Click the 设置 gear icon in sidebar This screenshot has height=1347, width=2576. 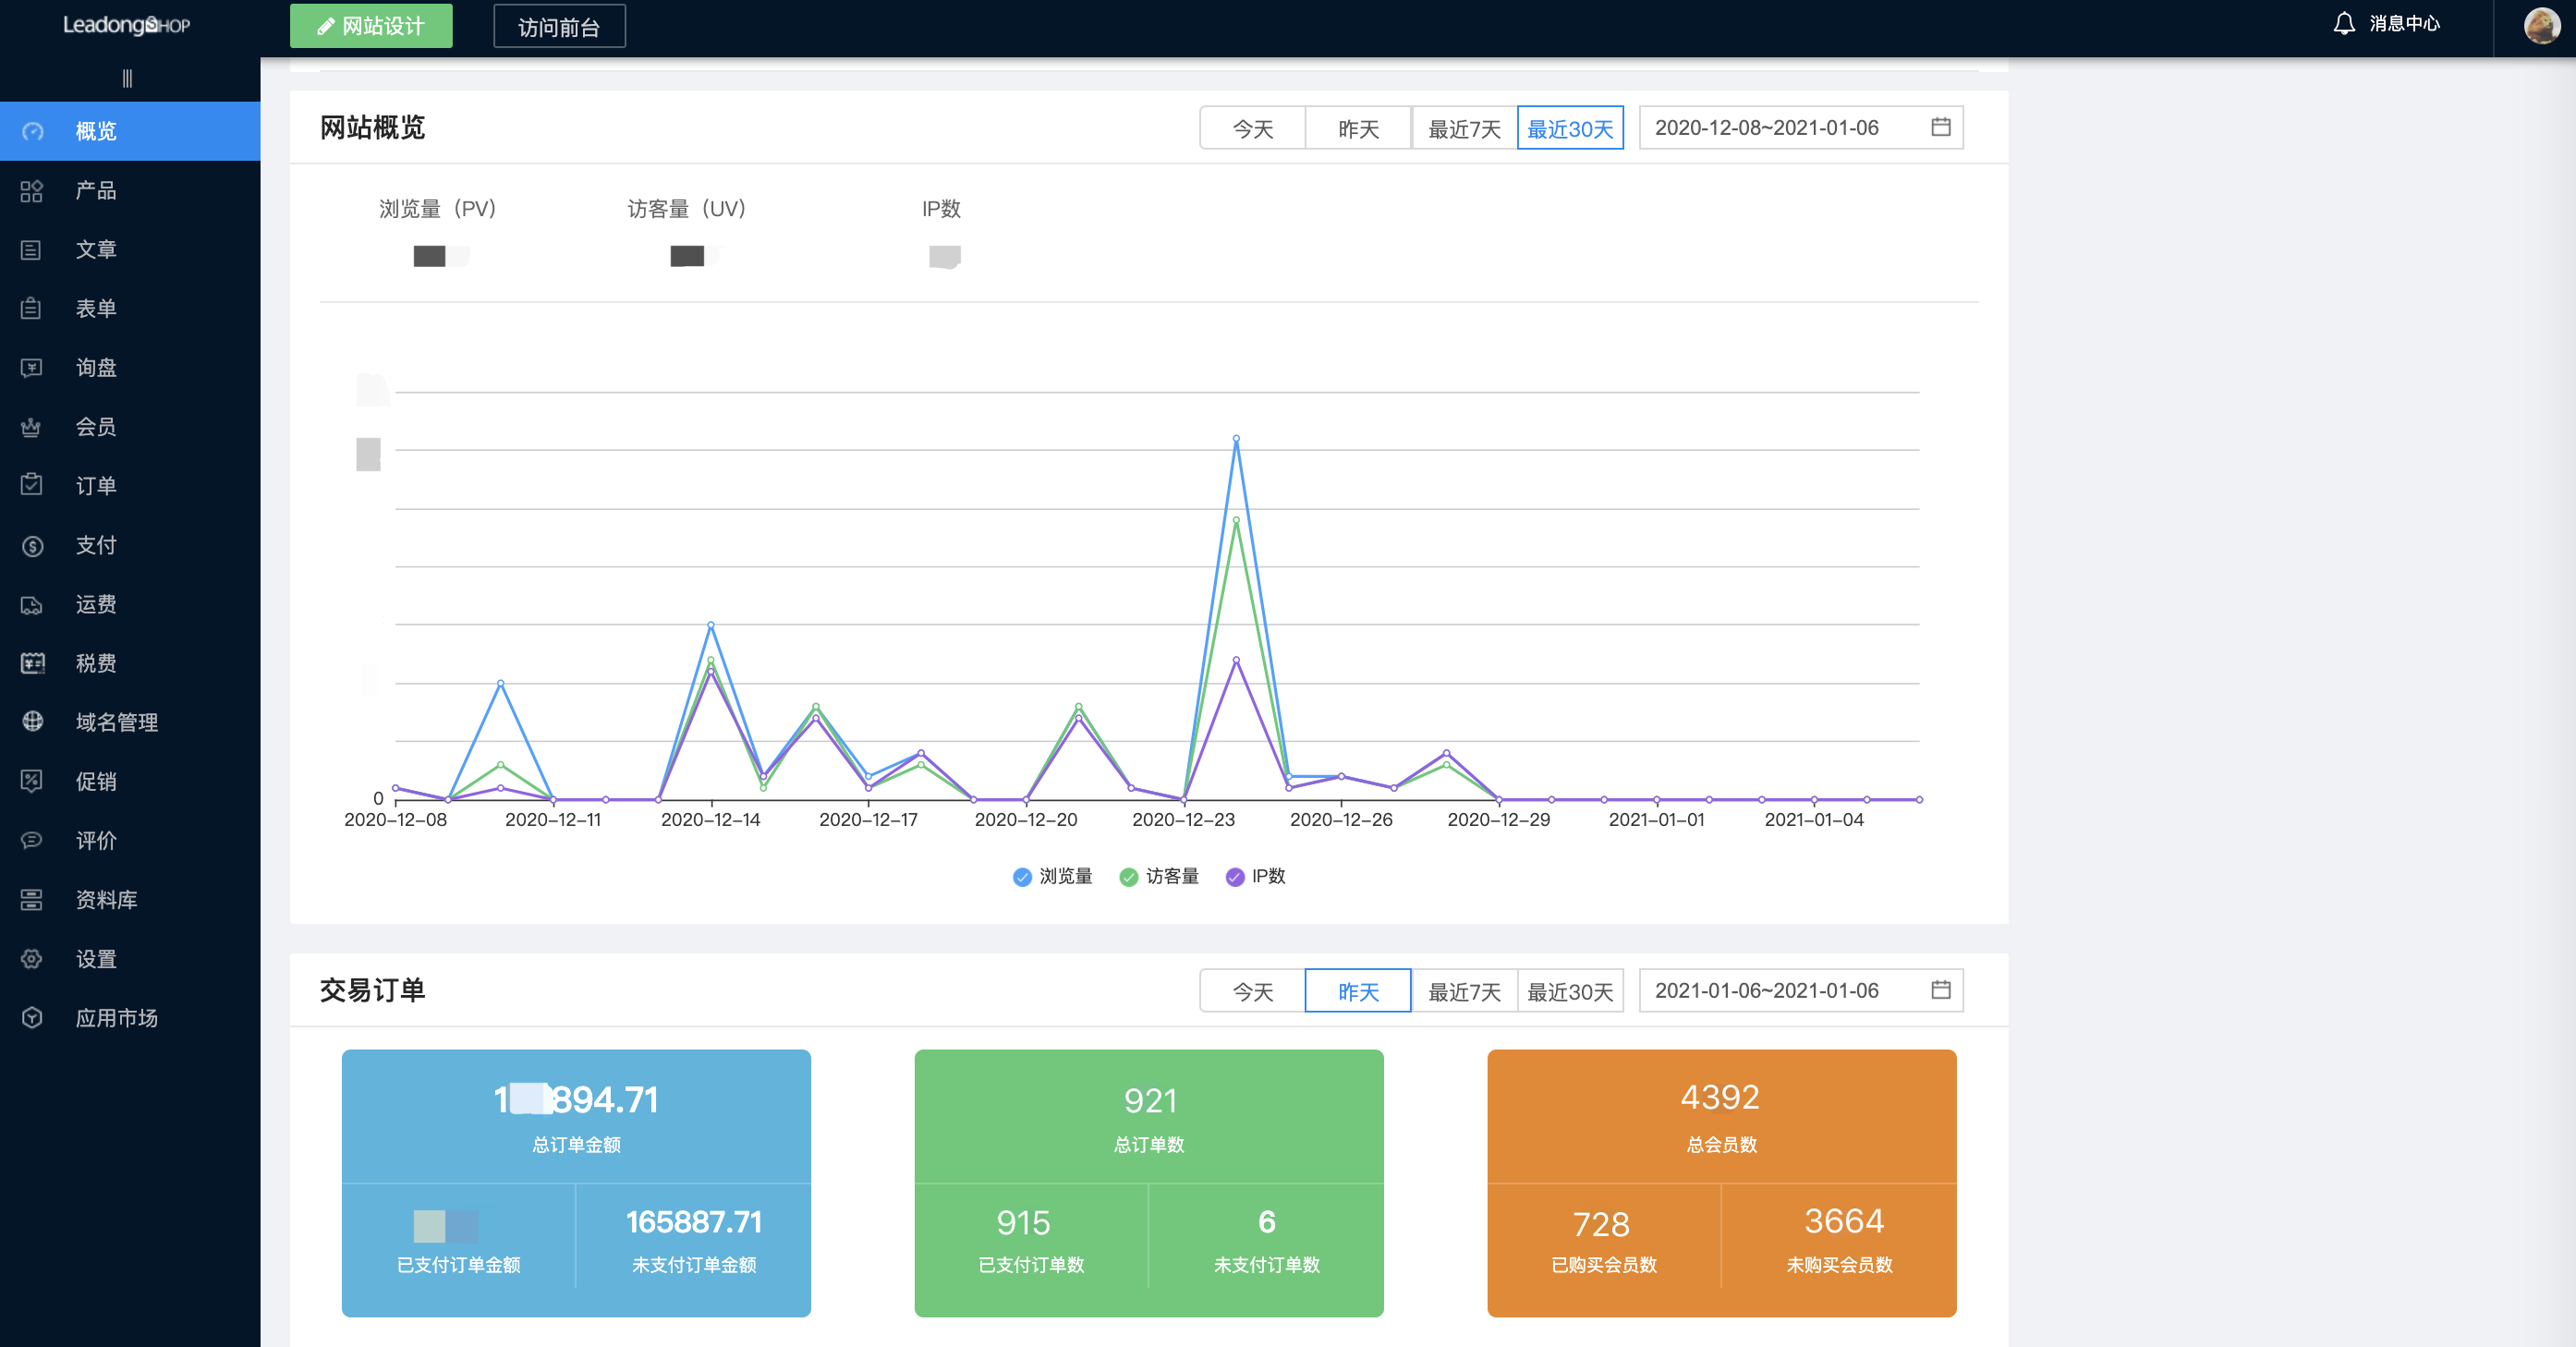32,959
